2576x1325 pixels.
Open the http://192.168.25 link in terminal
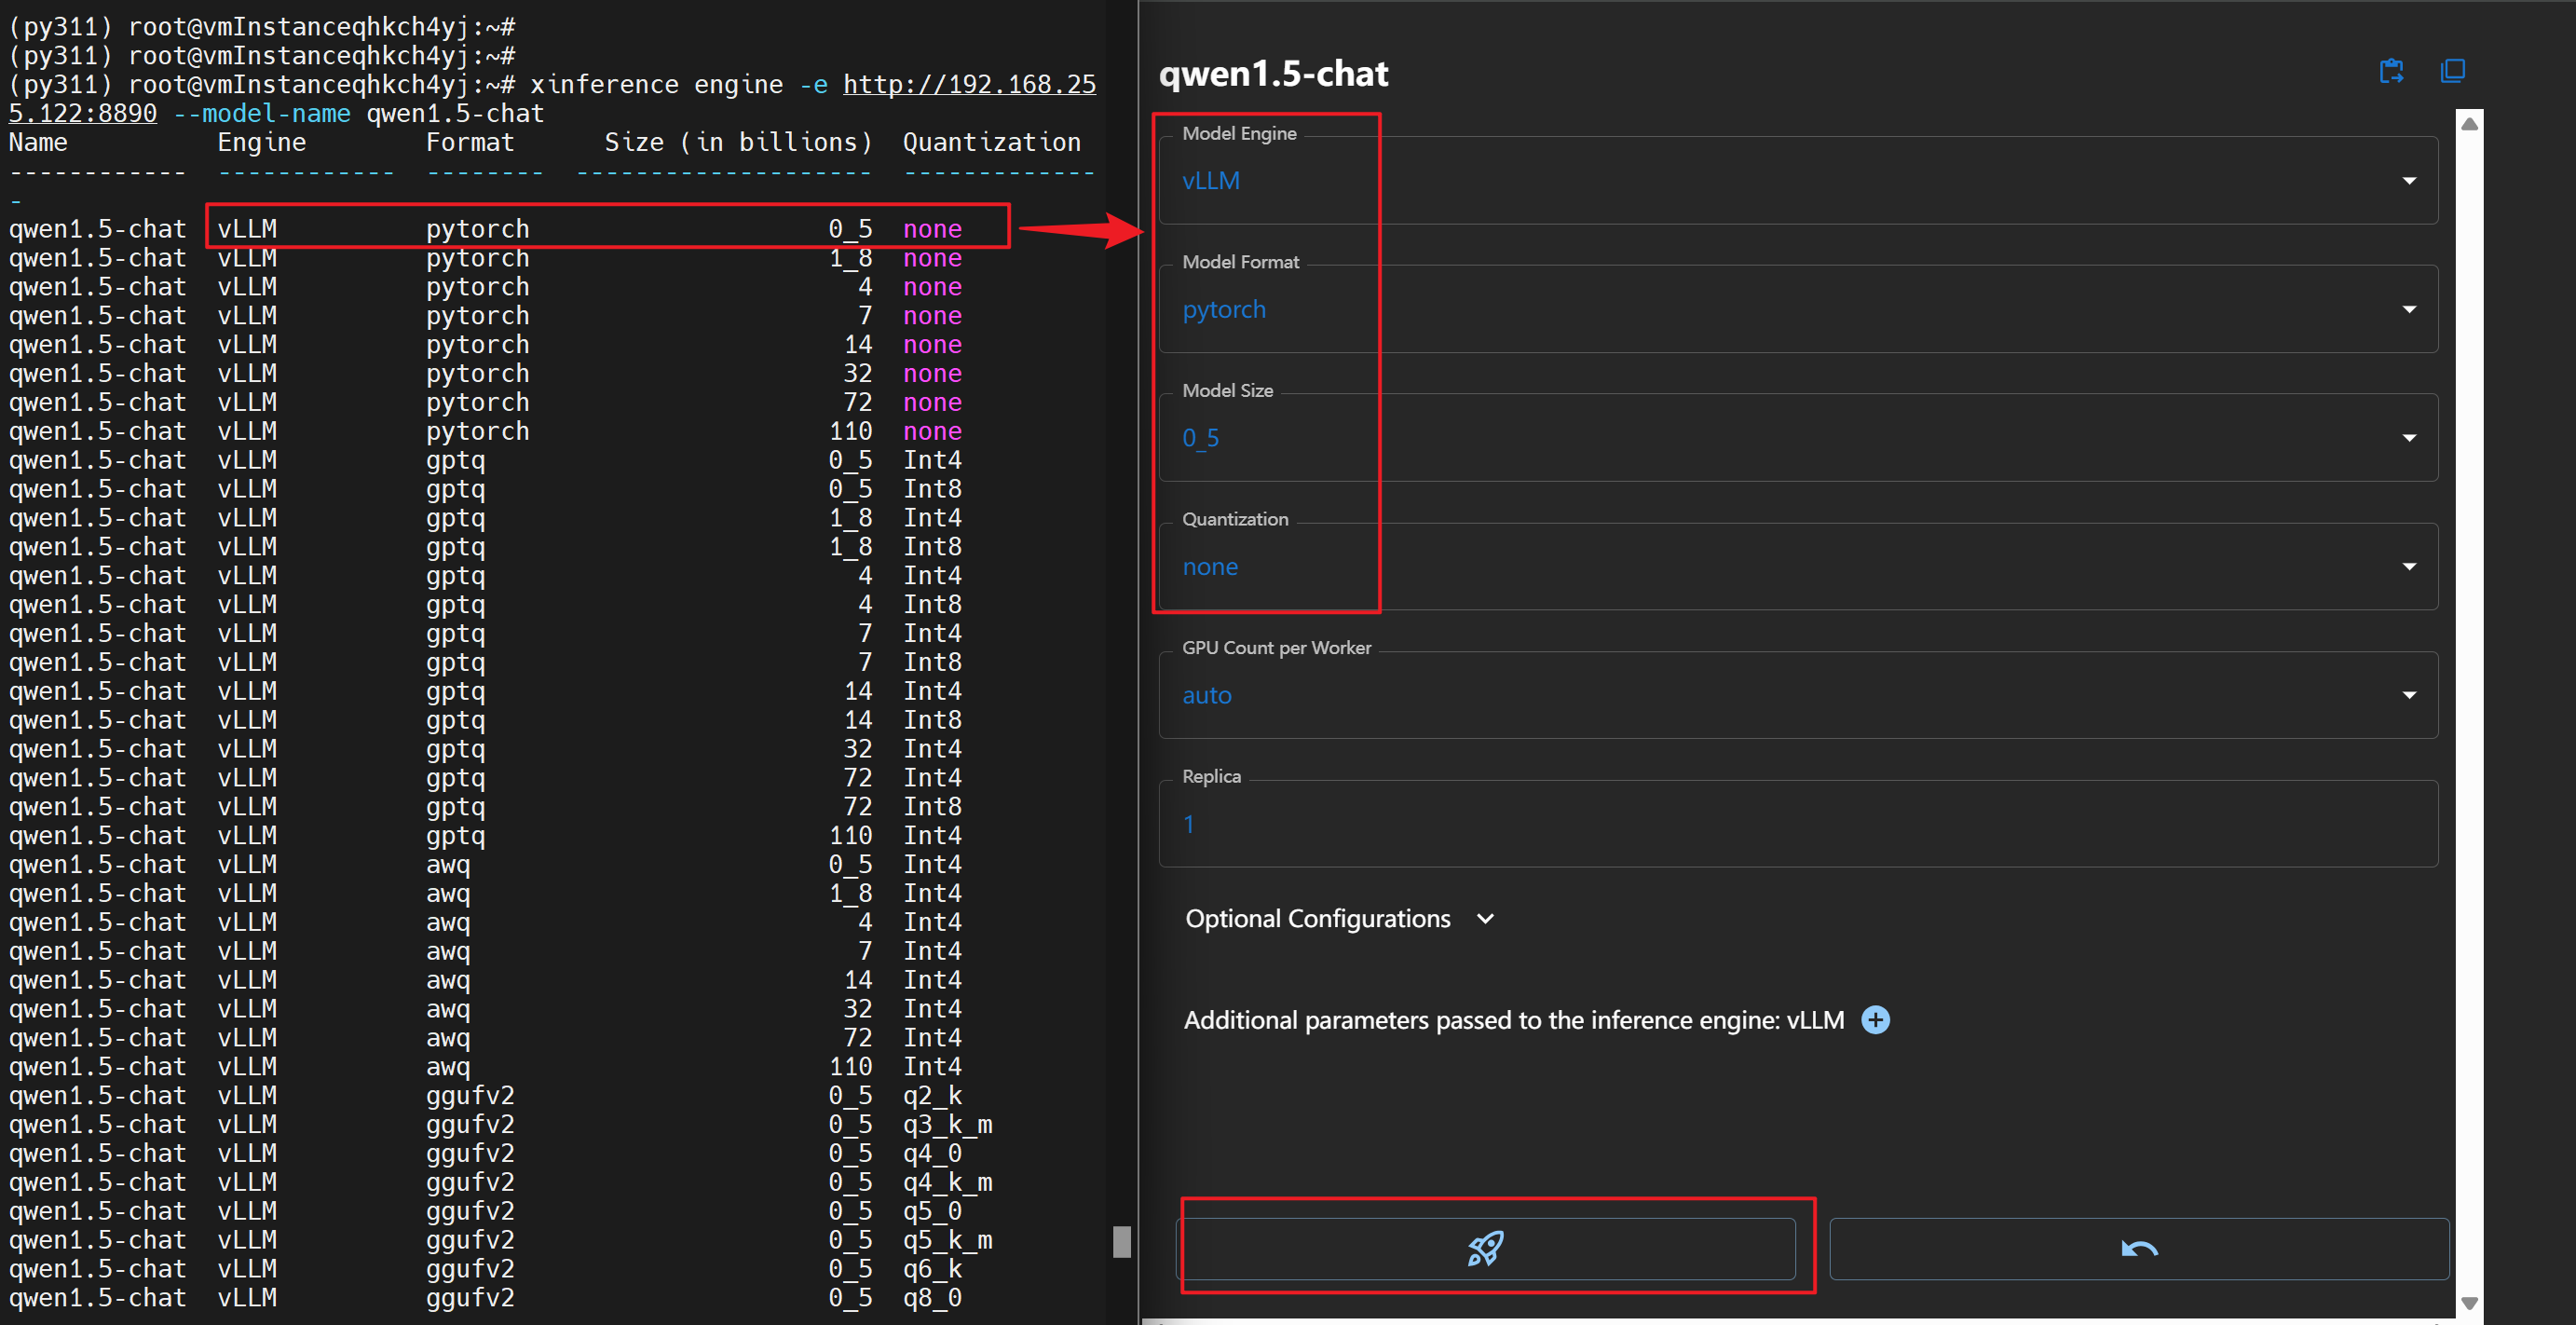click(969, 84)
